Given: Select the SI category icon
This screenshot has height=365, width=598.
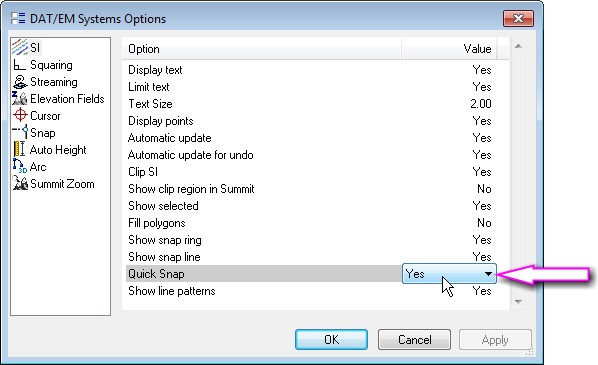Looking at the screenshot, I should tap(19, 48).
